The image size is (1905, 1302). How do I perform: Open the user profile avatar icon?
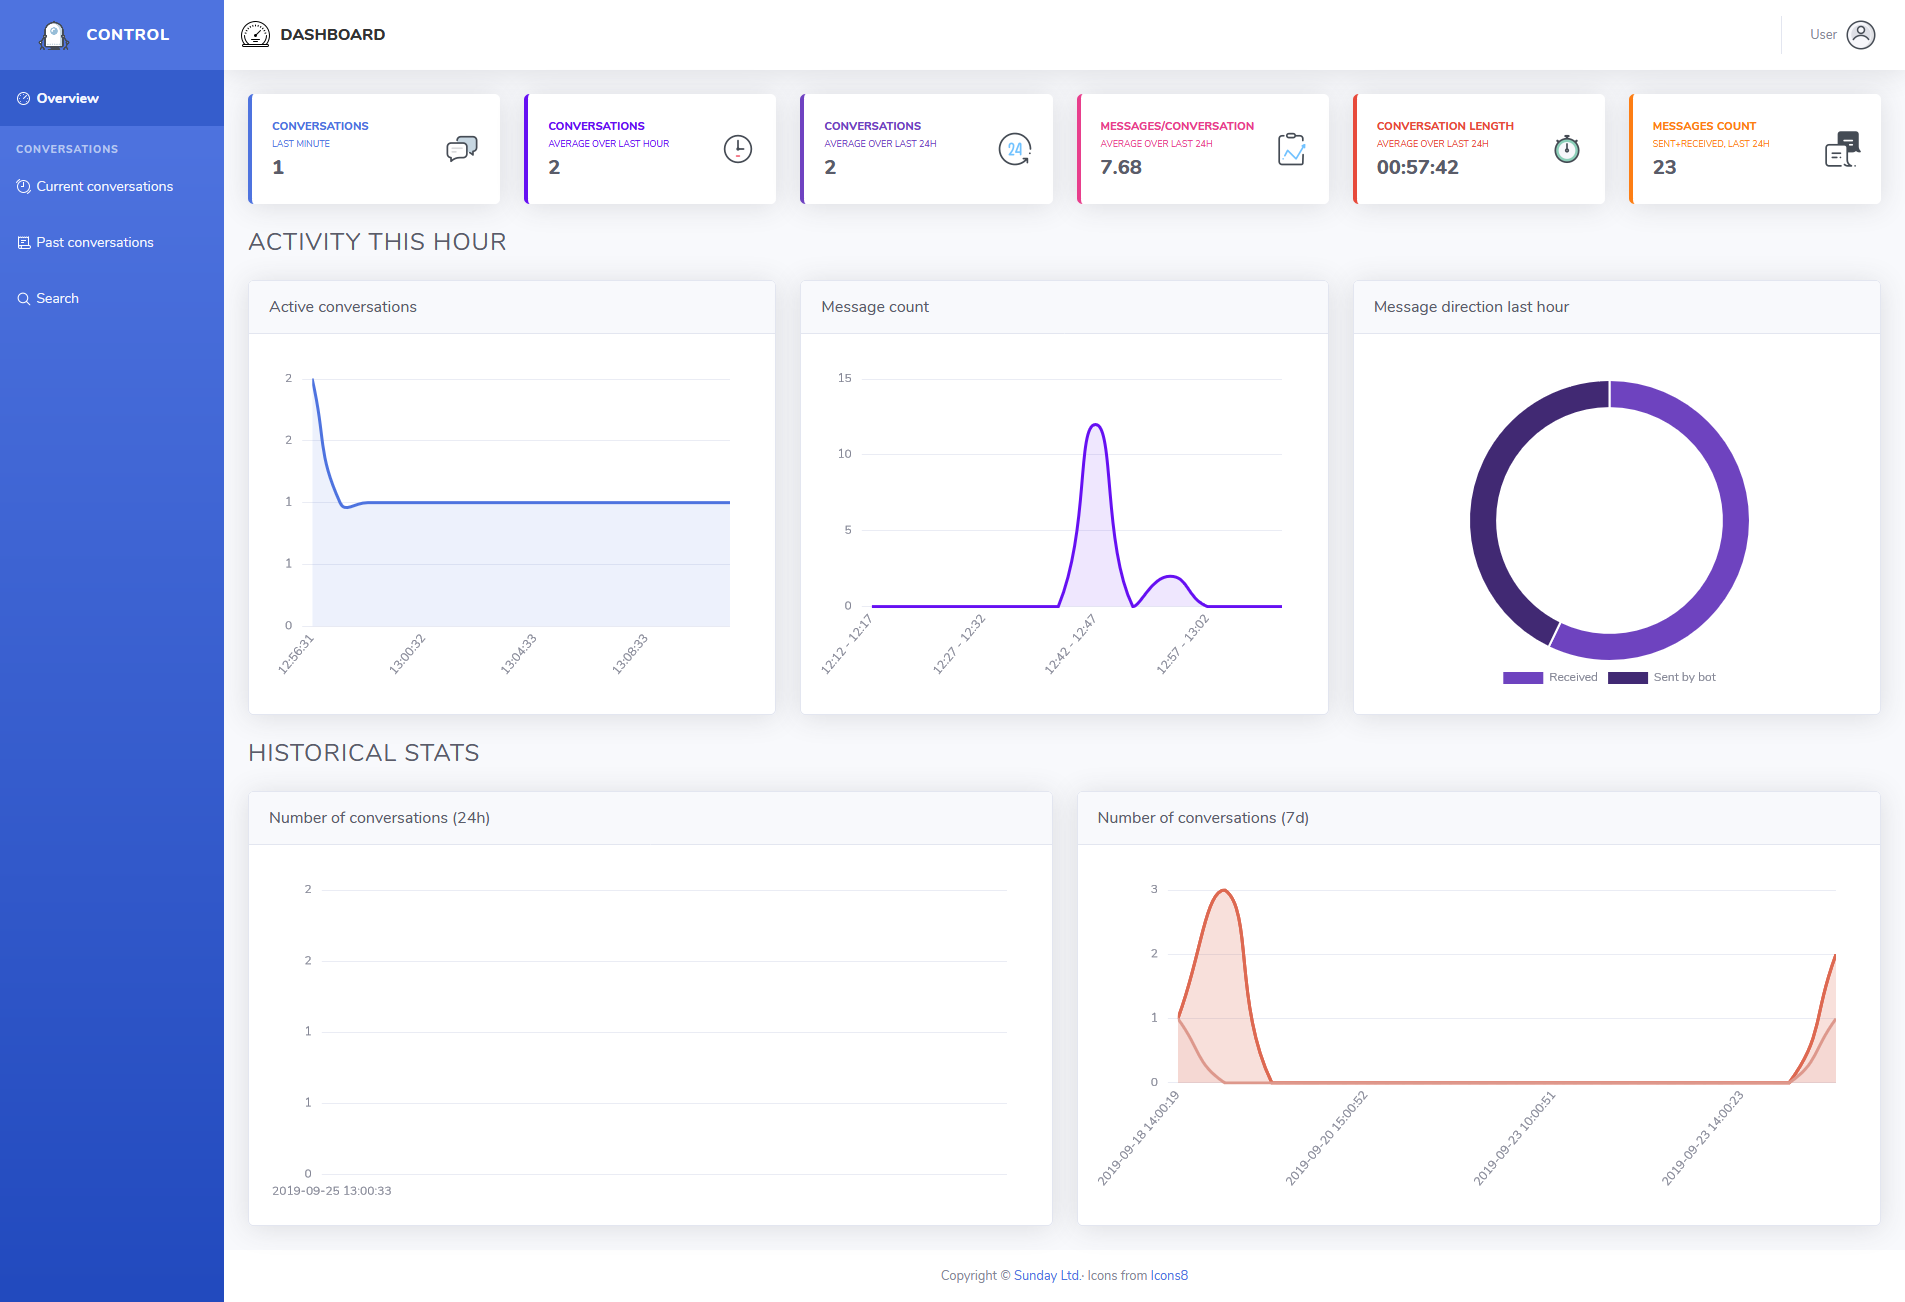[1860, 35]
